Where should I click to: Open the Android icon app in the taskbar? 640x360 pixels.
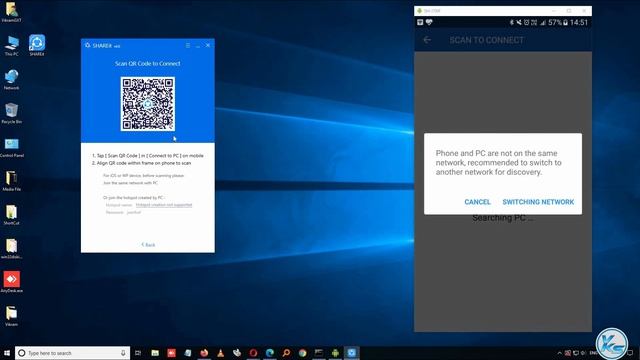(335, 353)
